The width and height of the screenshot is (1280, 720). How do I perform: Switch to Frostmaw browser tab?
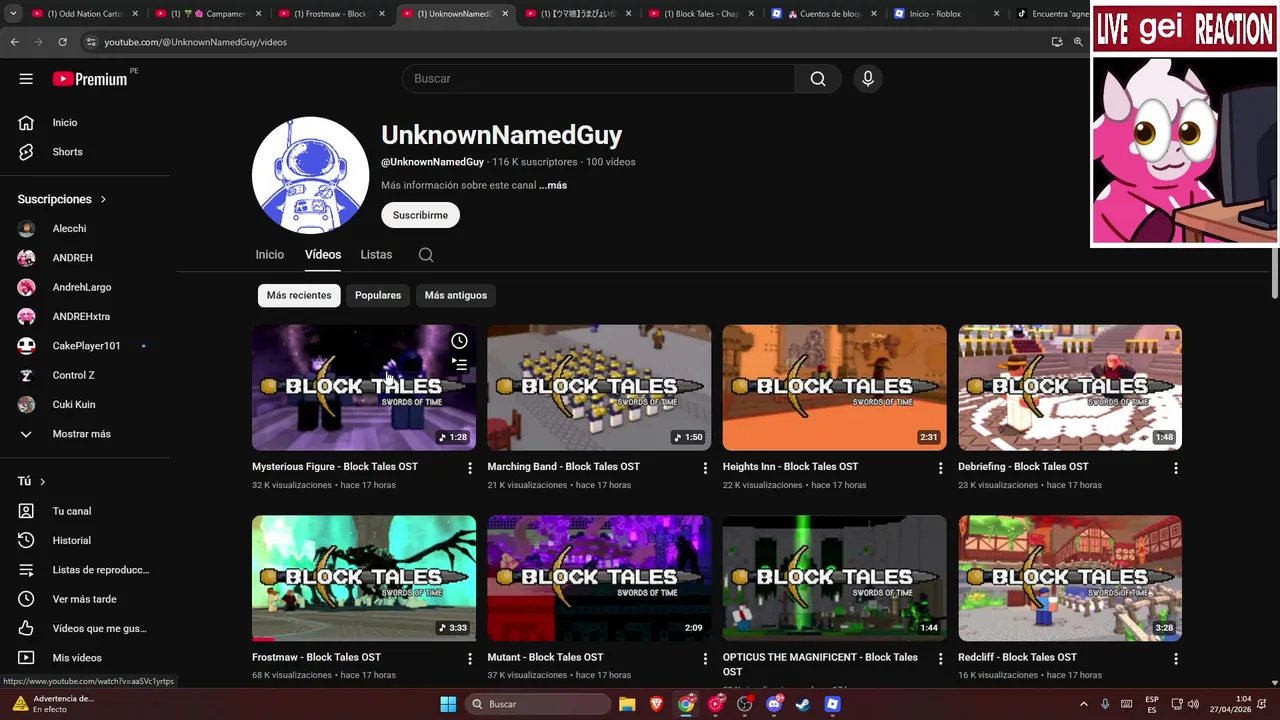coord(329,14)
